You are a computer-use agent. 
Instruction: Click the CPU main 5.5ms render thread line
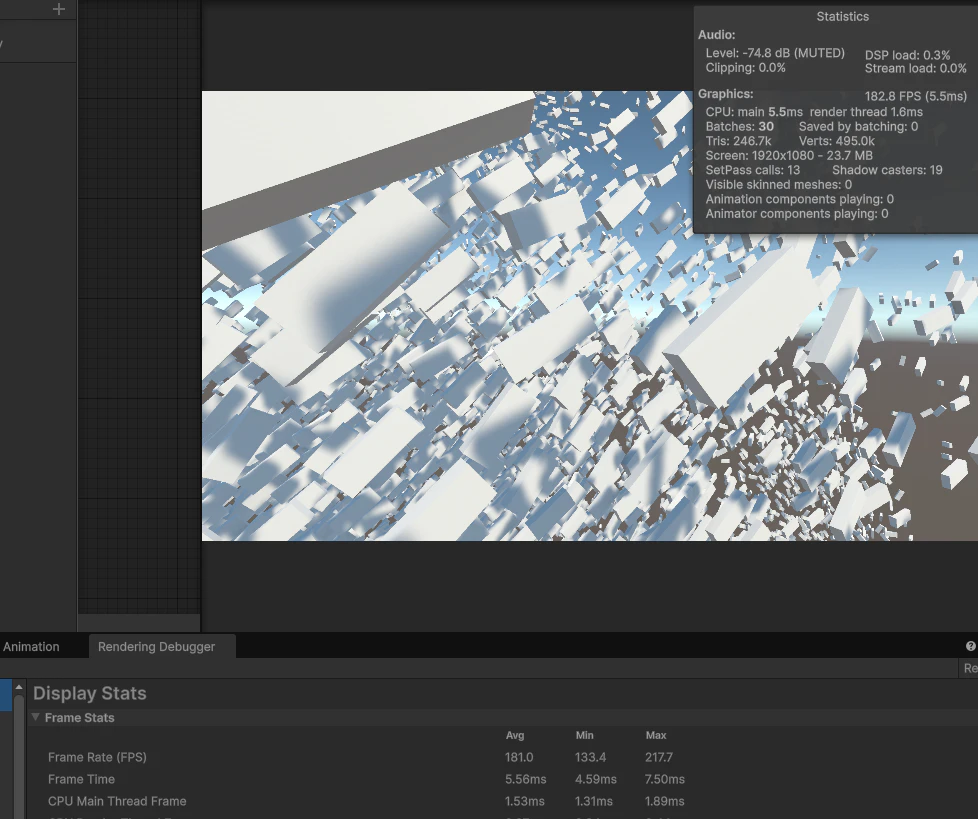click(814, 112)
